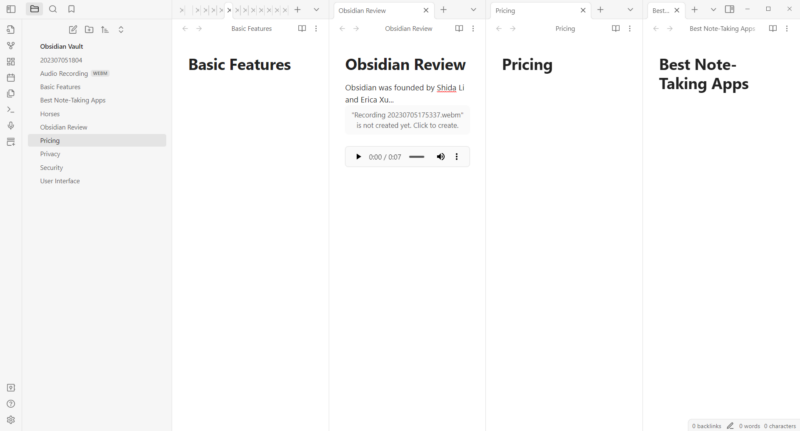Open command palette ribbon icon
This screenshot has width=800, height=431.
(x=11, y=110)
